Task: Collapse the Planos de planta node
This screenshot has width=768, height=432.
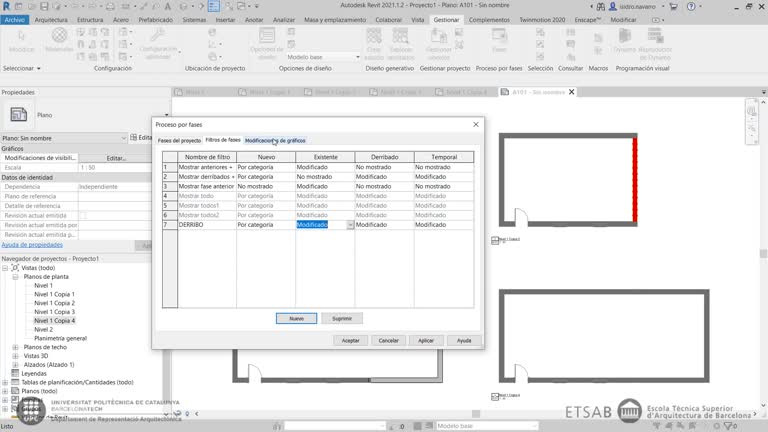Action: tap(16, 277)
